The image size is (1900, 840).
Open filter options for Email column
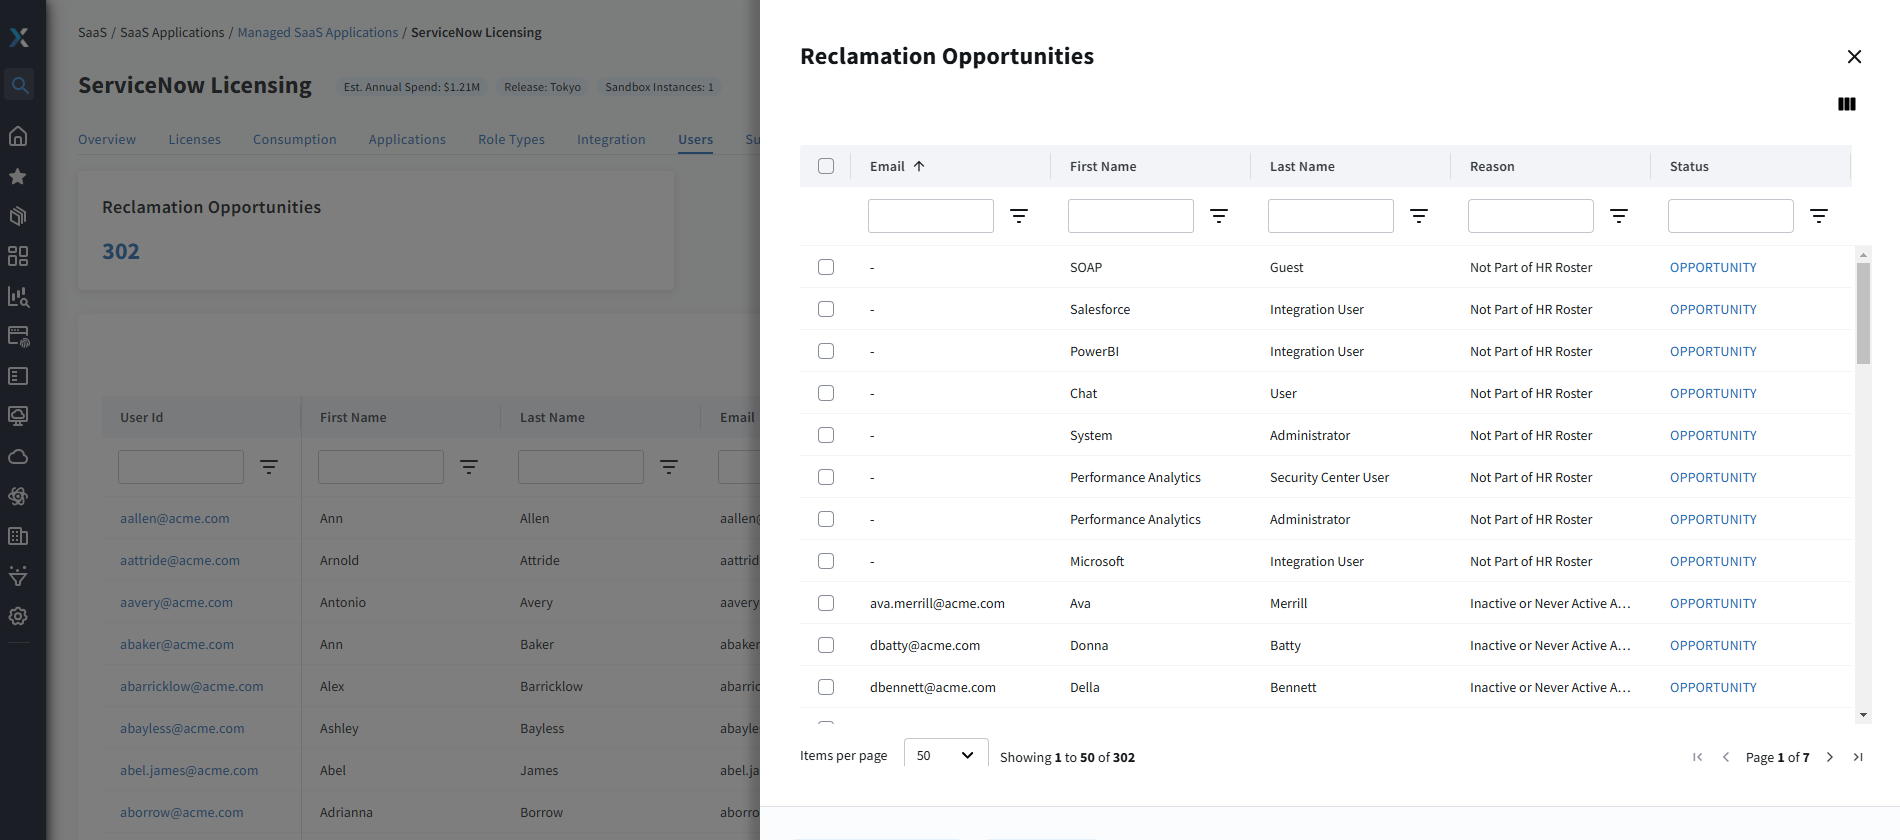(1018, 216)
